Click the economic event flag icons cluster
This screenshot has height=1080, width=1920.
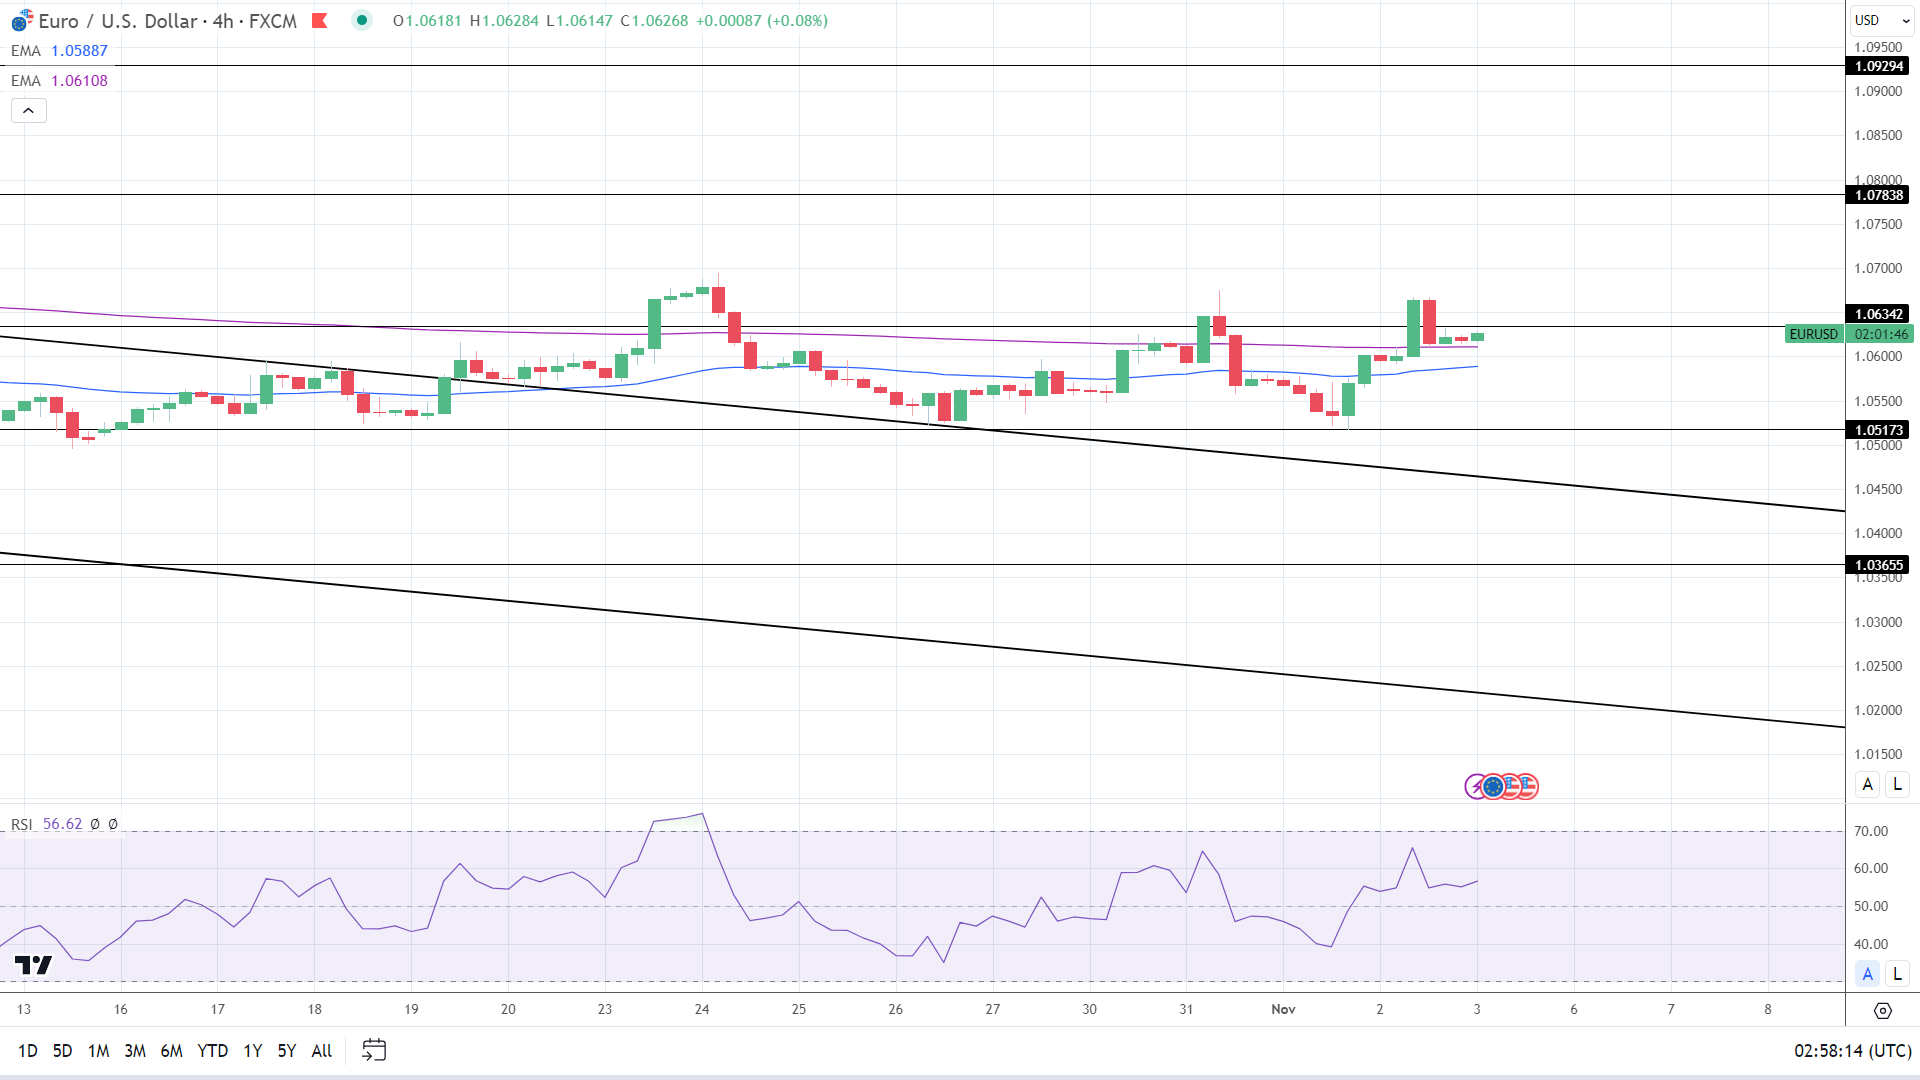[x=1502, y=787]
